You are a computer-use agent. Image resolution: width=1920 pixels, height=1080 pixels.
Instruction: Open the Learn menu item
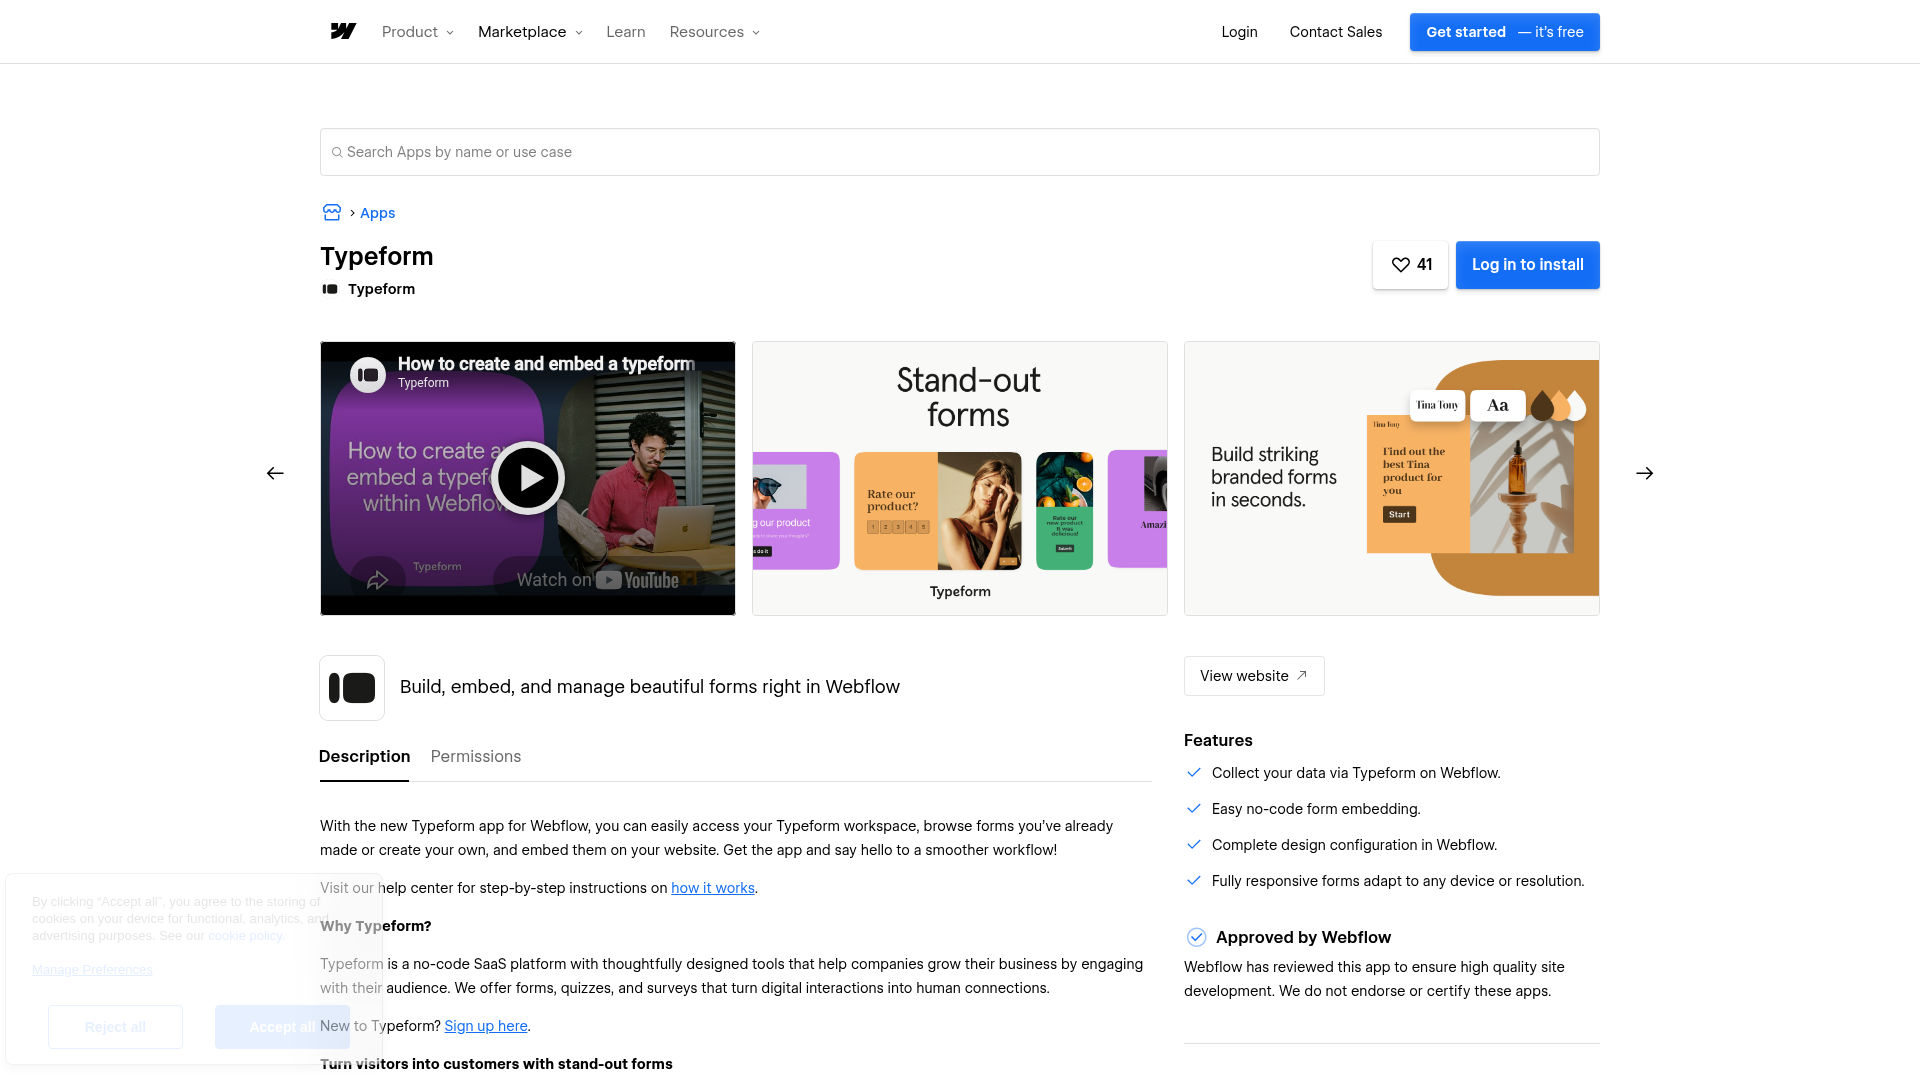click(626, 32)
